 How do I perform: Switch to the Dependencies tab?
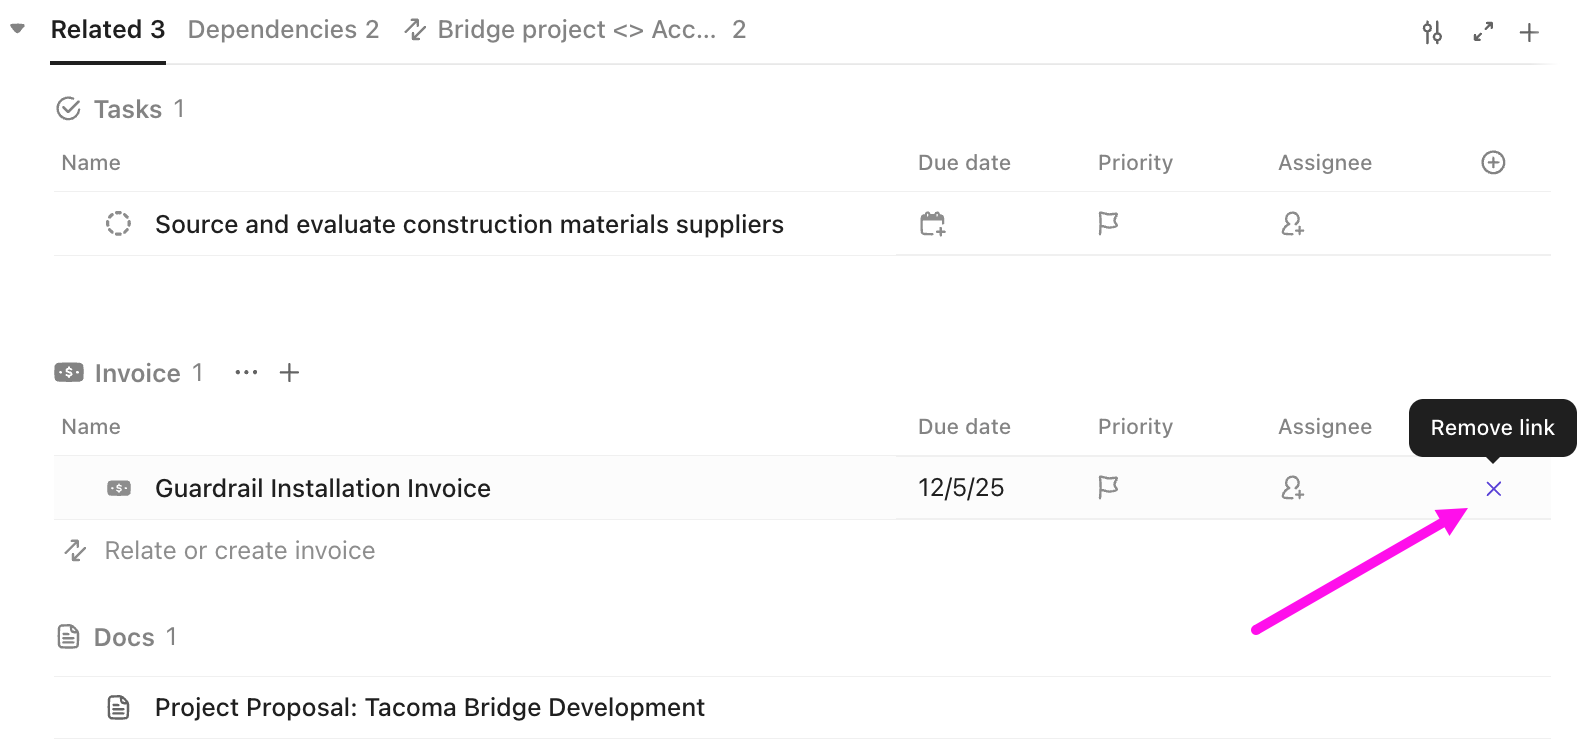point(283,29)
